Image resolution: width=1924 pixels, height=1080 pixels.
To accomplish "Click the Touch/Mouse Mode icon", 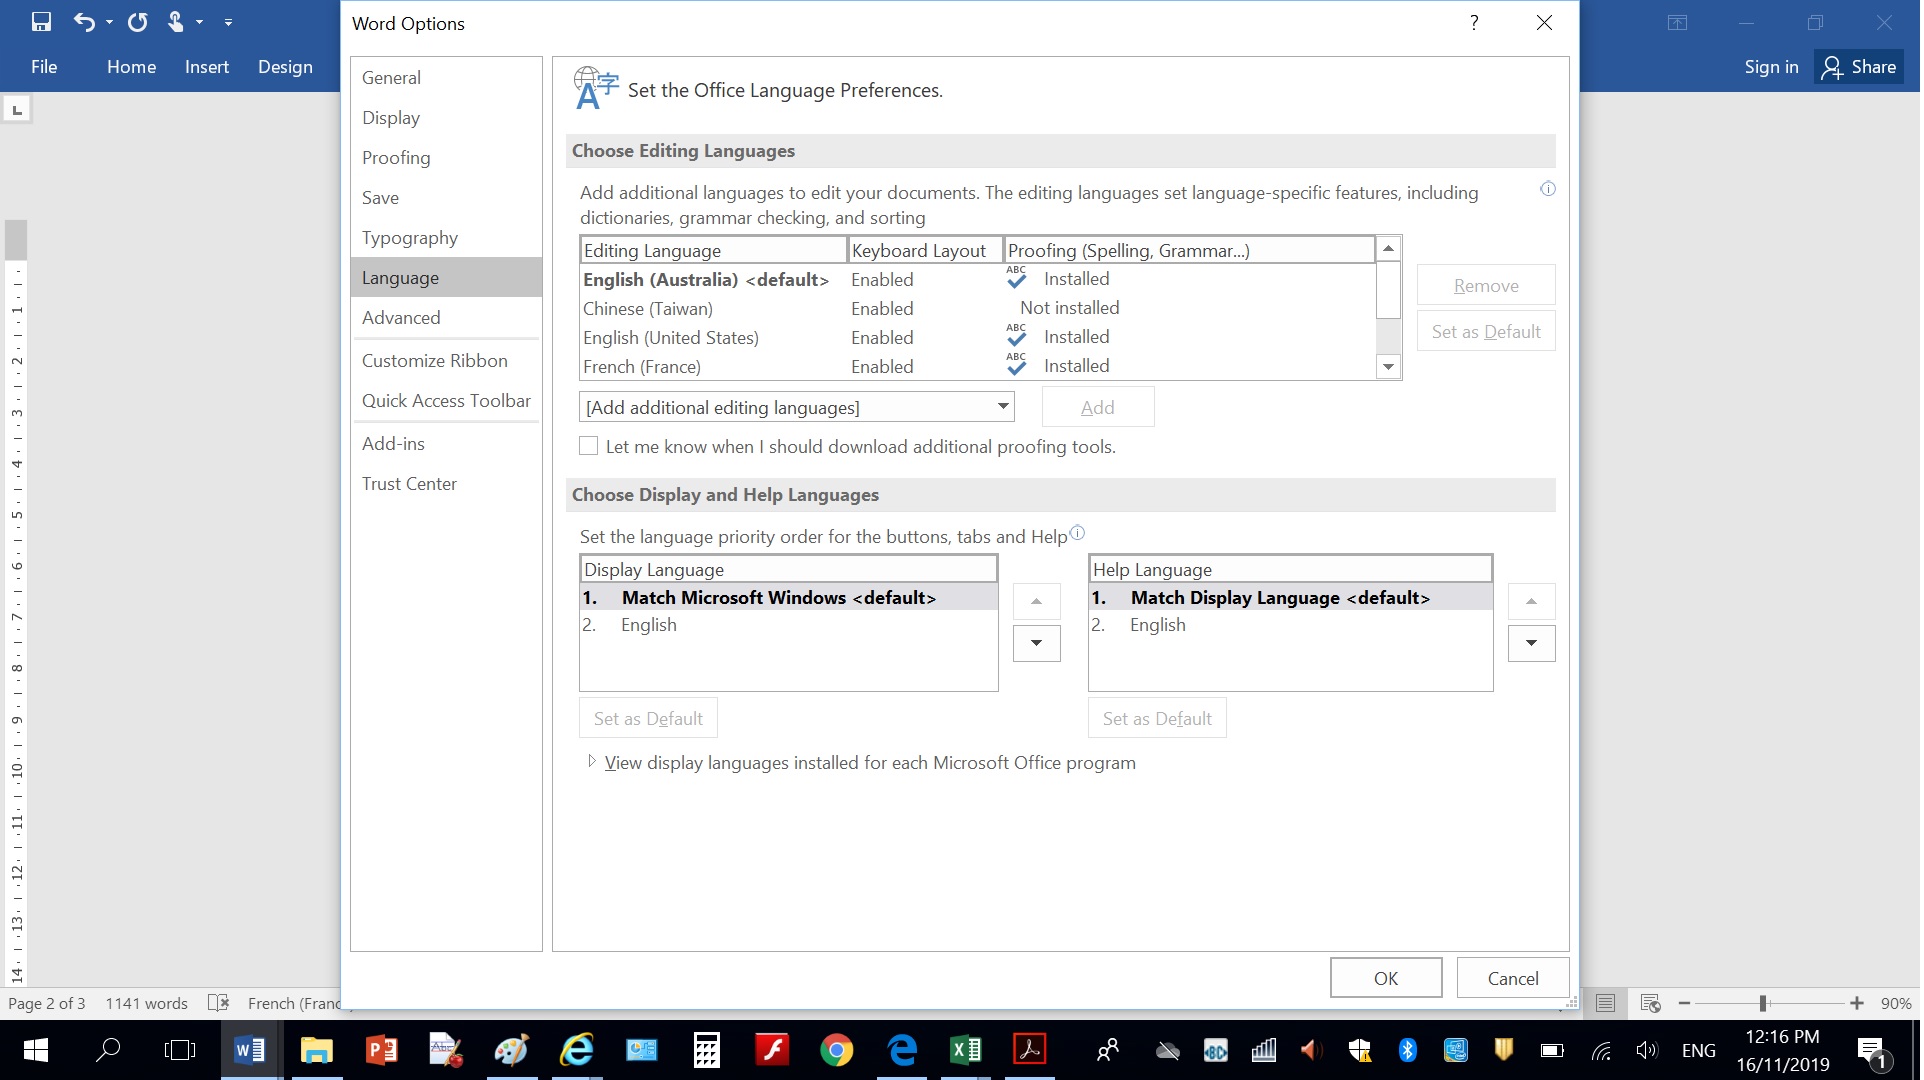I will point(176,22).
